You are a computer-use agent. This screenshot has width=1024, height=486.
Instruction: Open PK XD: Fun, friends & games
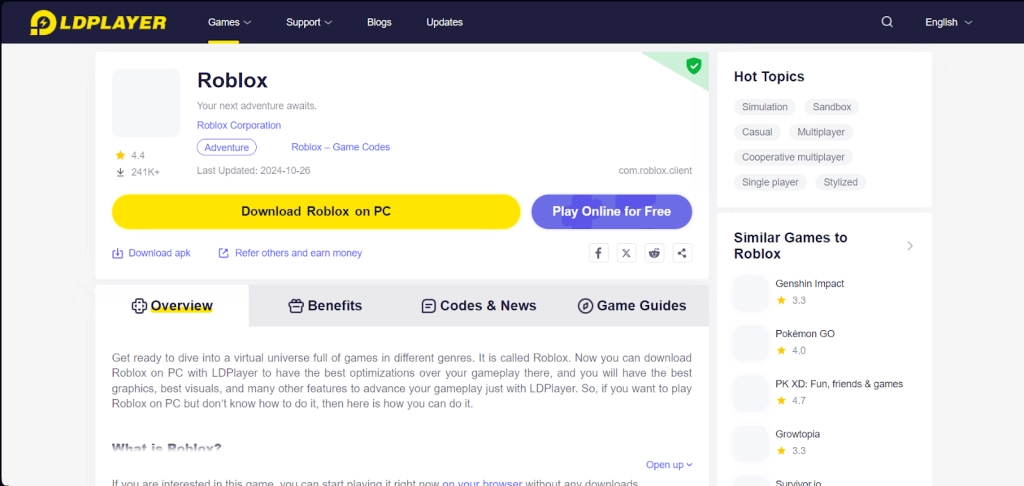(x=839, y=384)
